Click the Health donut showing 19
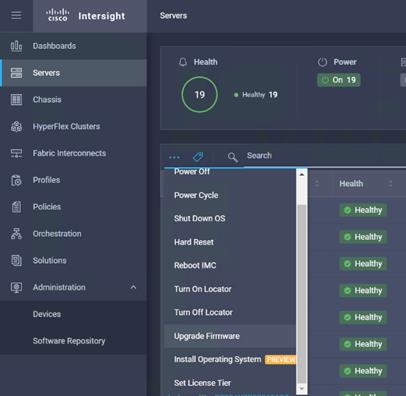This screenshot has height=396, width=406. point(199,95)
